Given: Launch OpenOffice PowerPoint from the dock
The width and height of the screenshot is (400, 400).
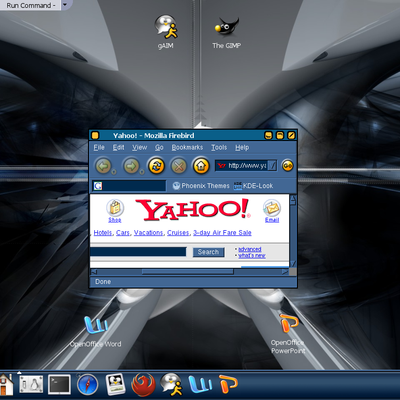Looking at the screenshot, I should coord(228,384).
